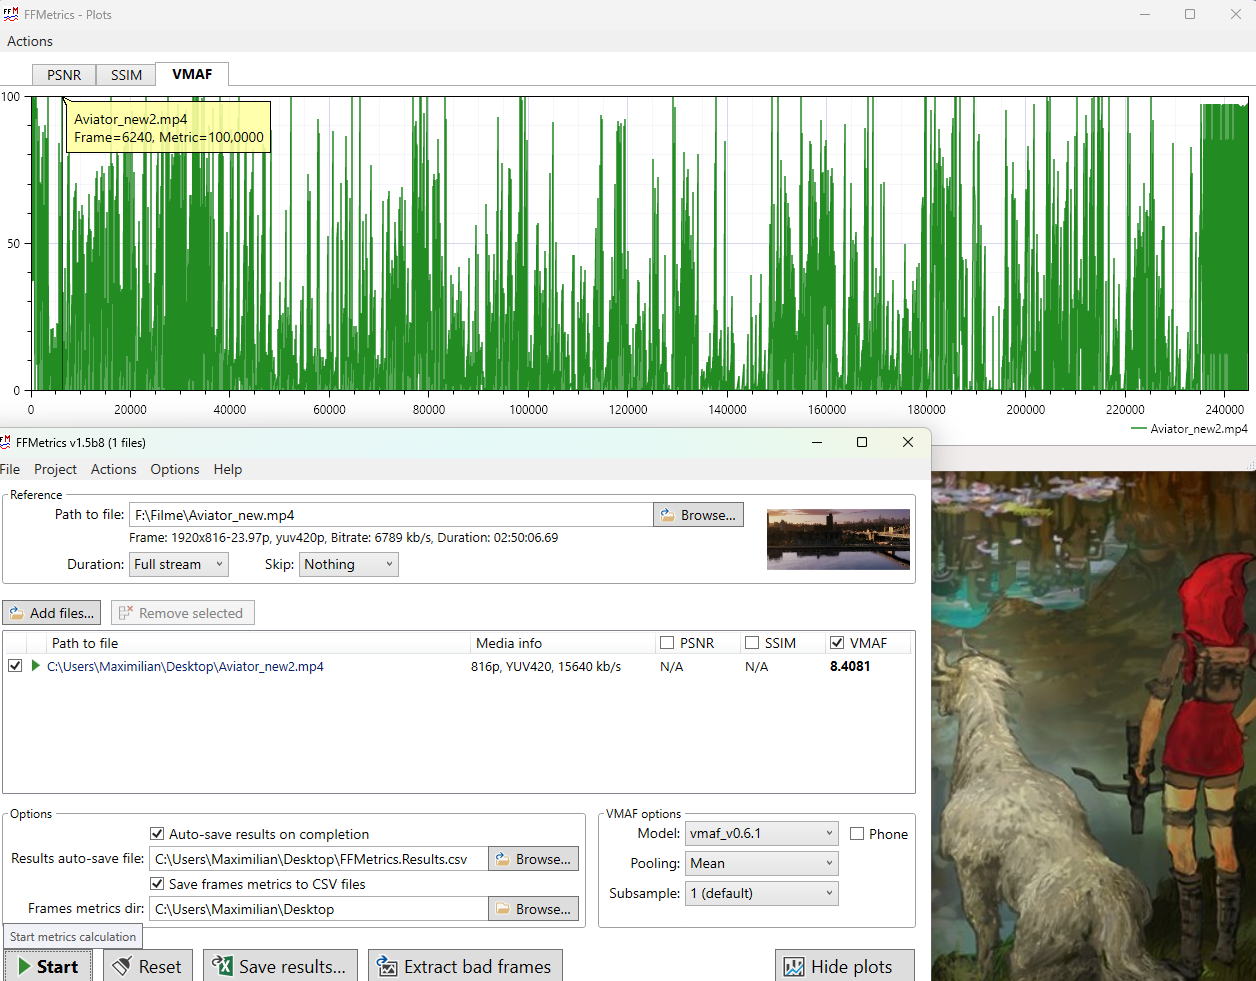
Task: Browse for the results auto-save file
Action: click(x=533, y=859)
